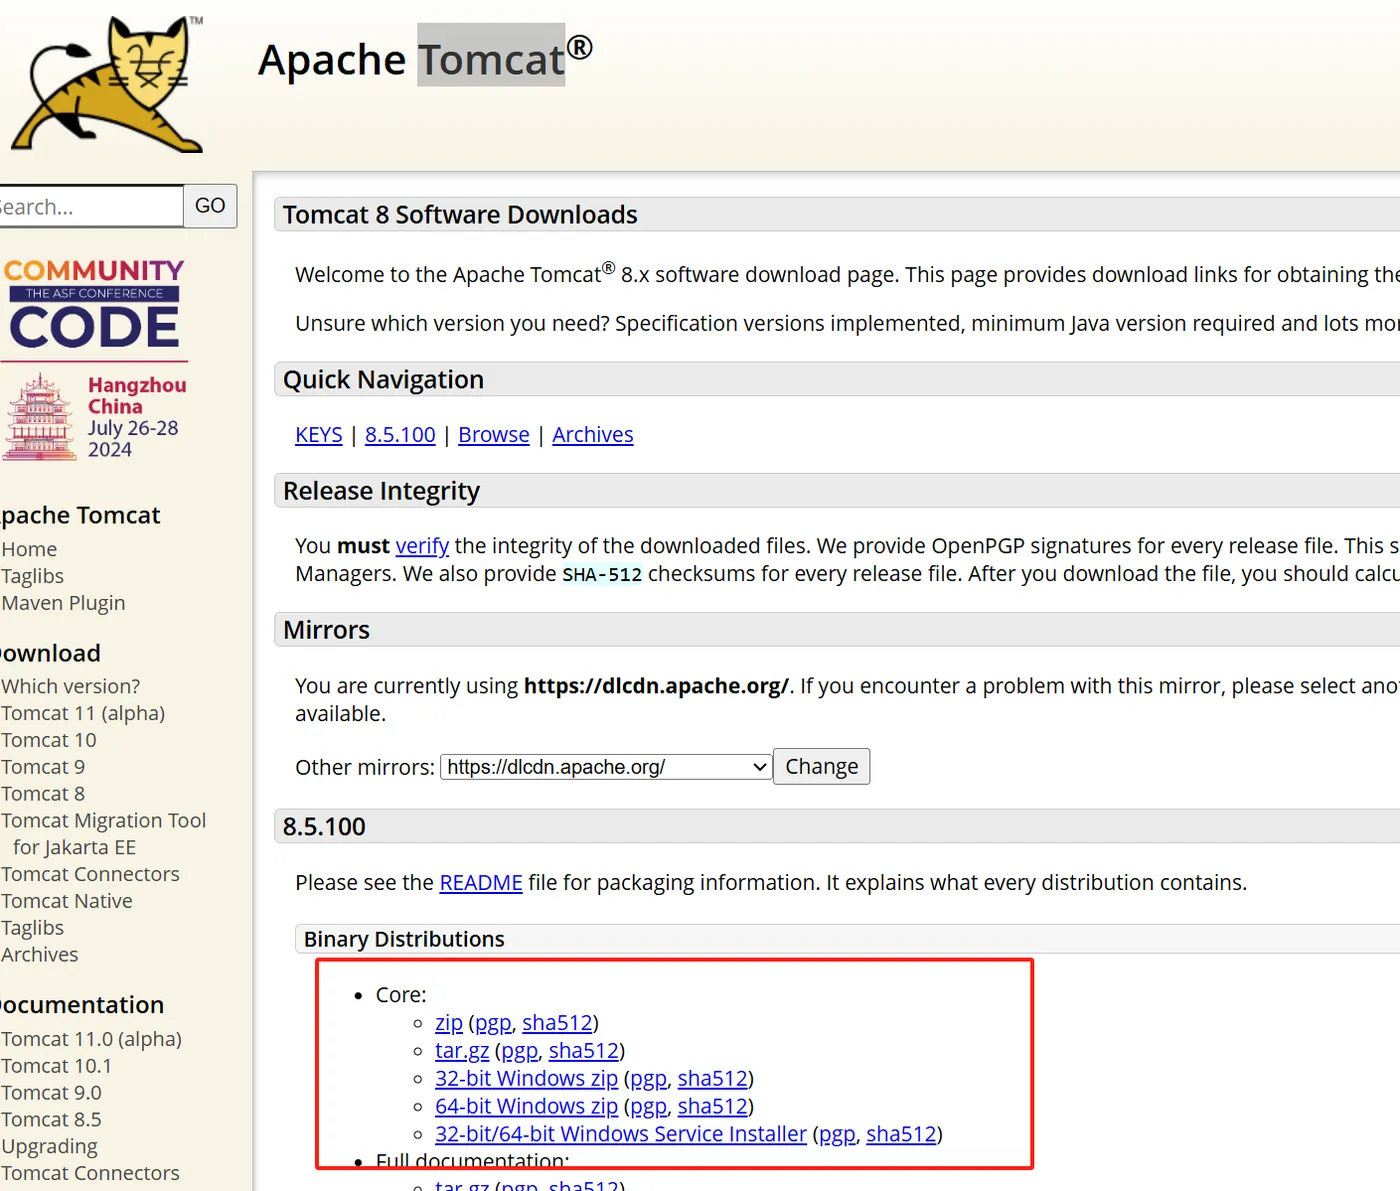Open the Which version? sidebar link

[70, 687]
